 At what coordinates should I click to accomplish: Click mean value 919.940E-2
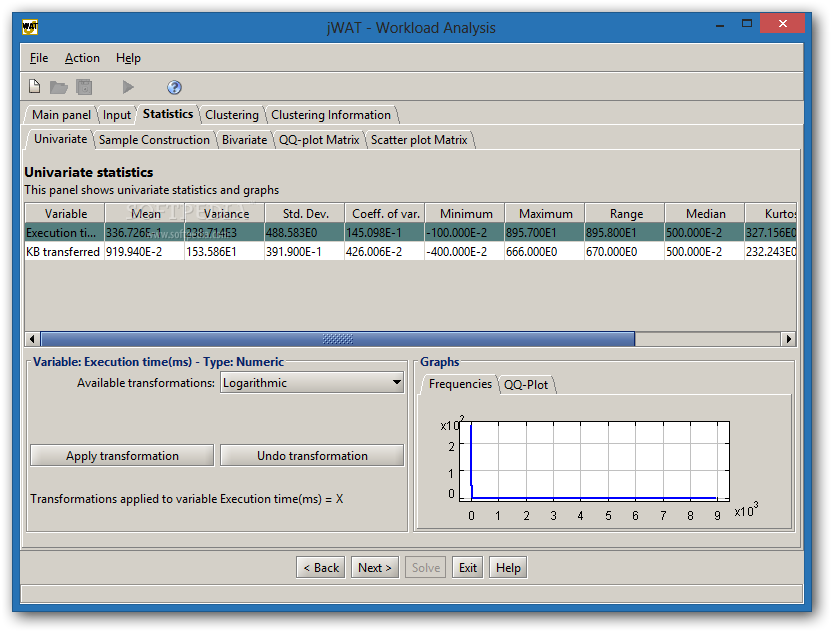point(134,252)
